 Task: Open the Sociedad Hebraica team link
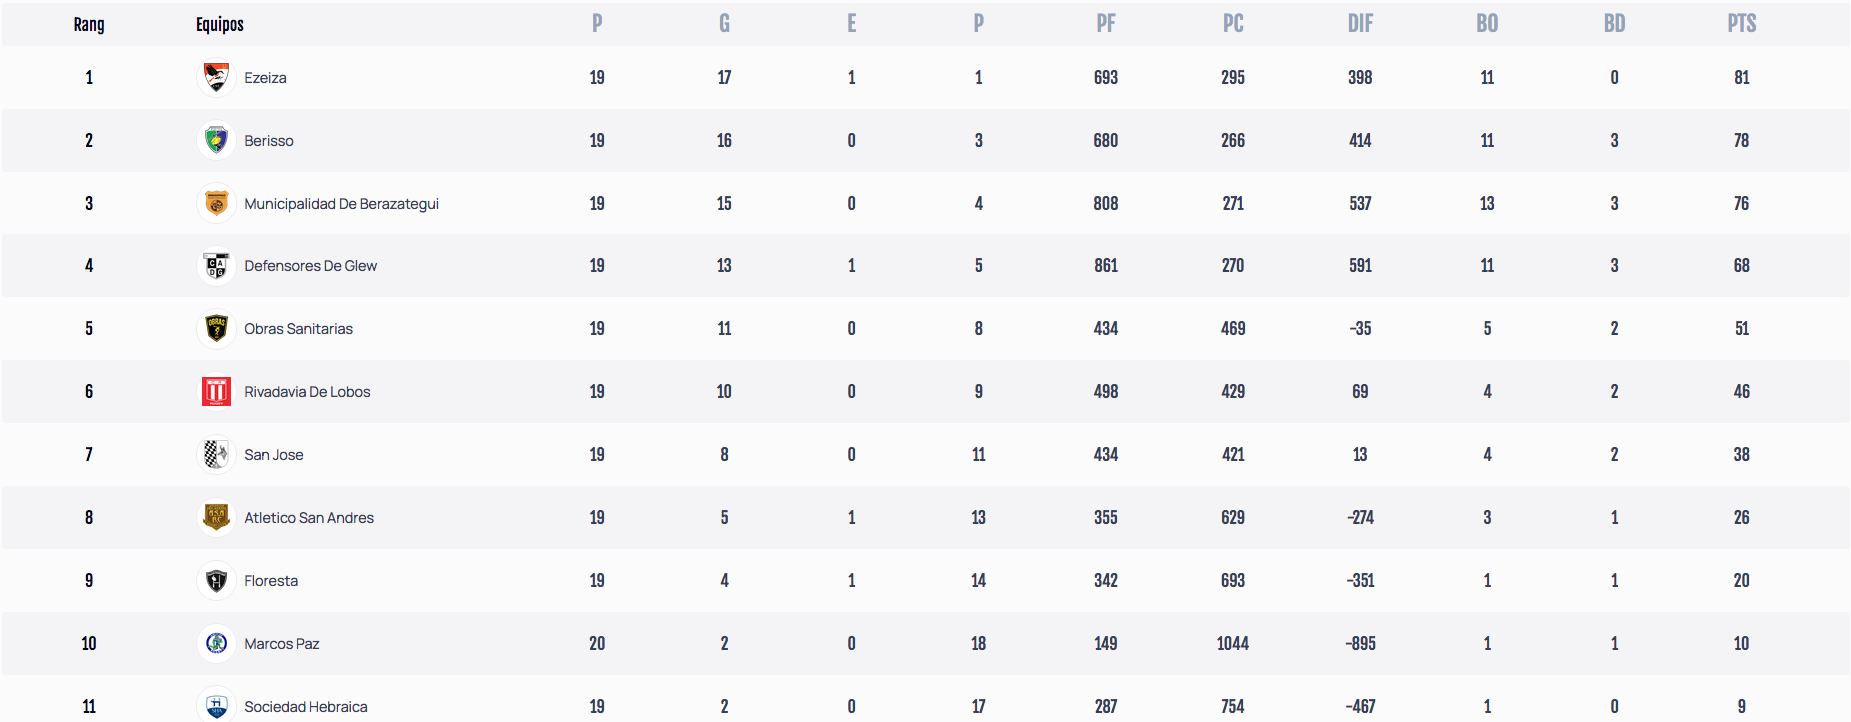click(x=305, y=707)
